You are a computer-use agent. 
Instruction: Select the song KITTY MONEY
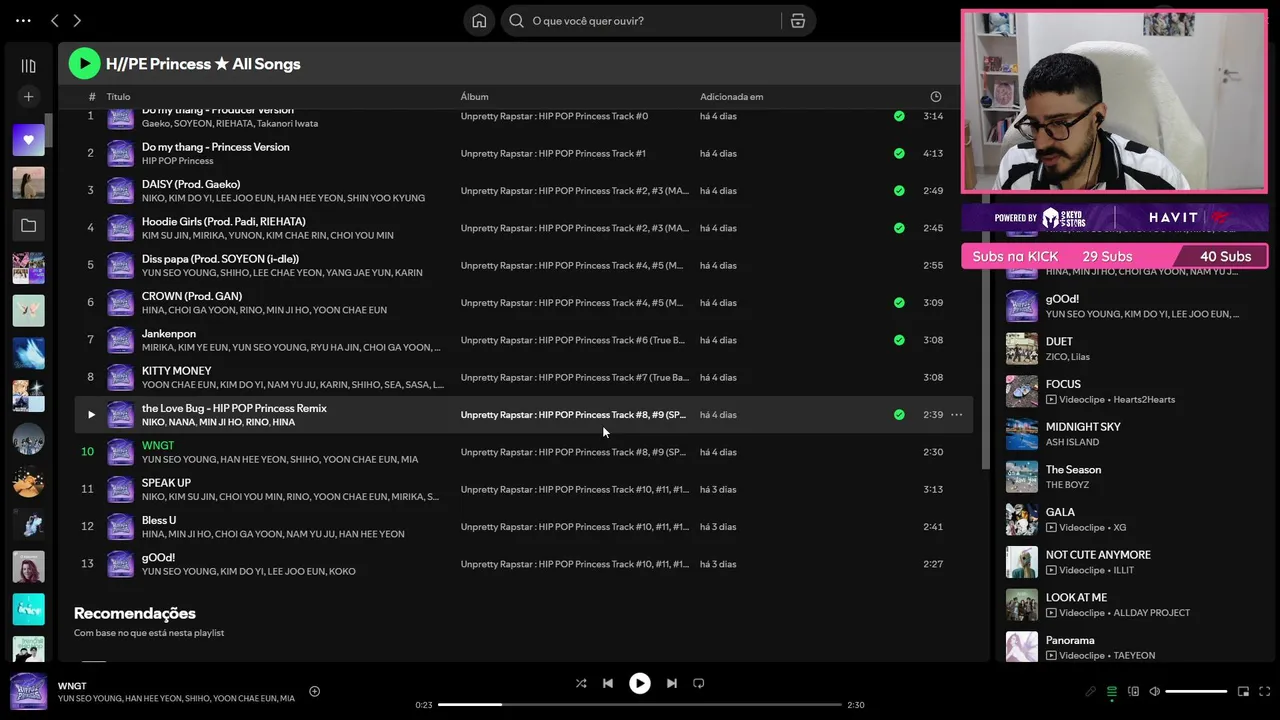coord(176,371)
